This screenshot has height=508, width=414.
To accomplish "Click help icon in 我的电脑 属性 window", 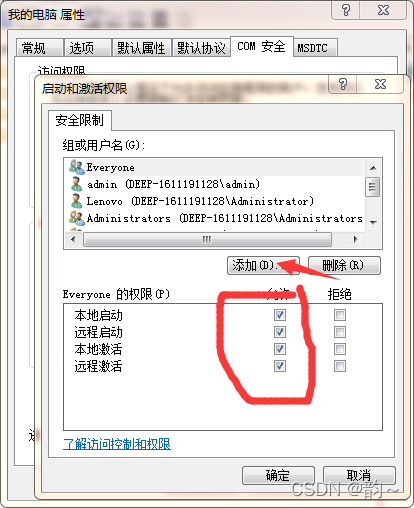I will tap(346, 10).
